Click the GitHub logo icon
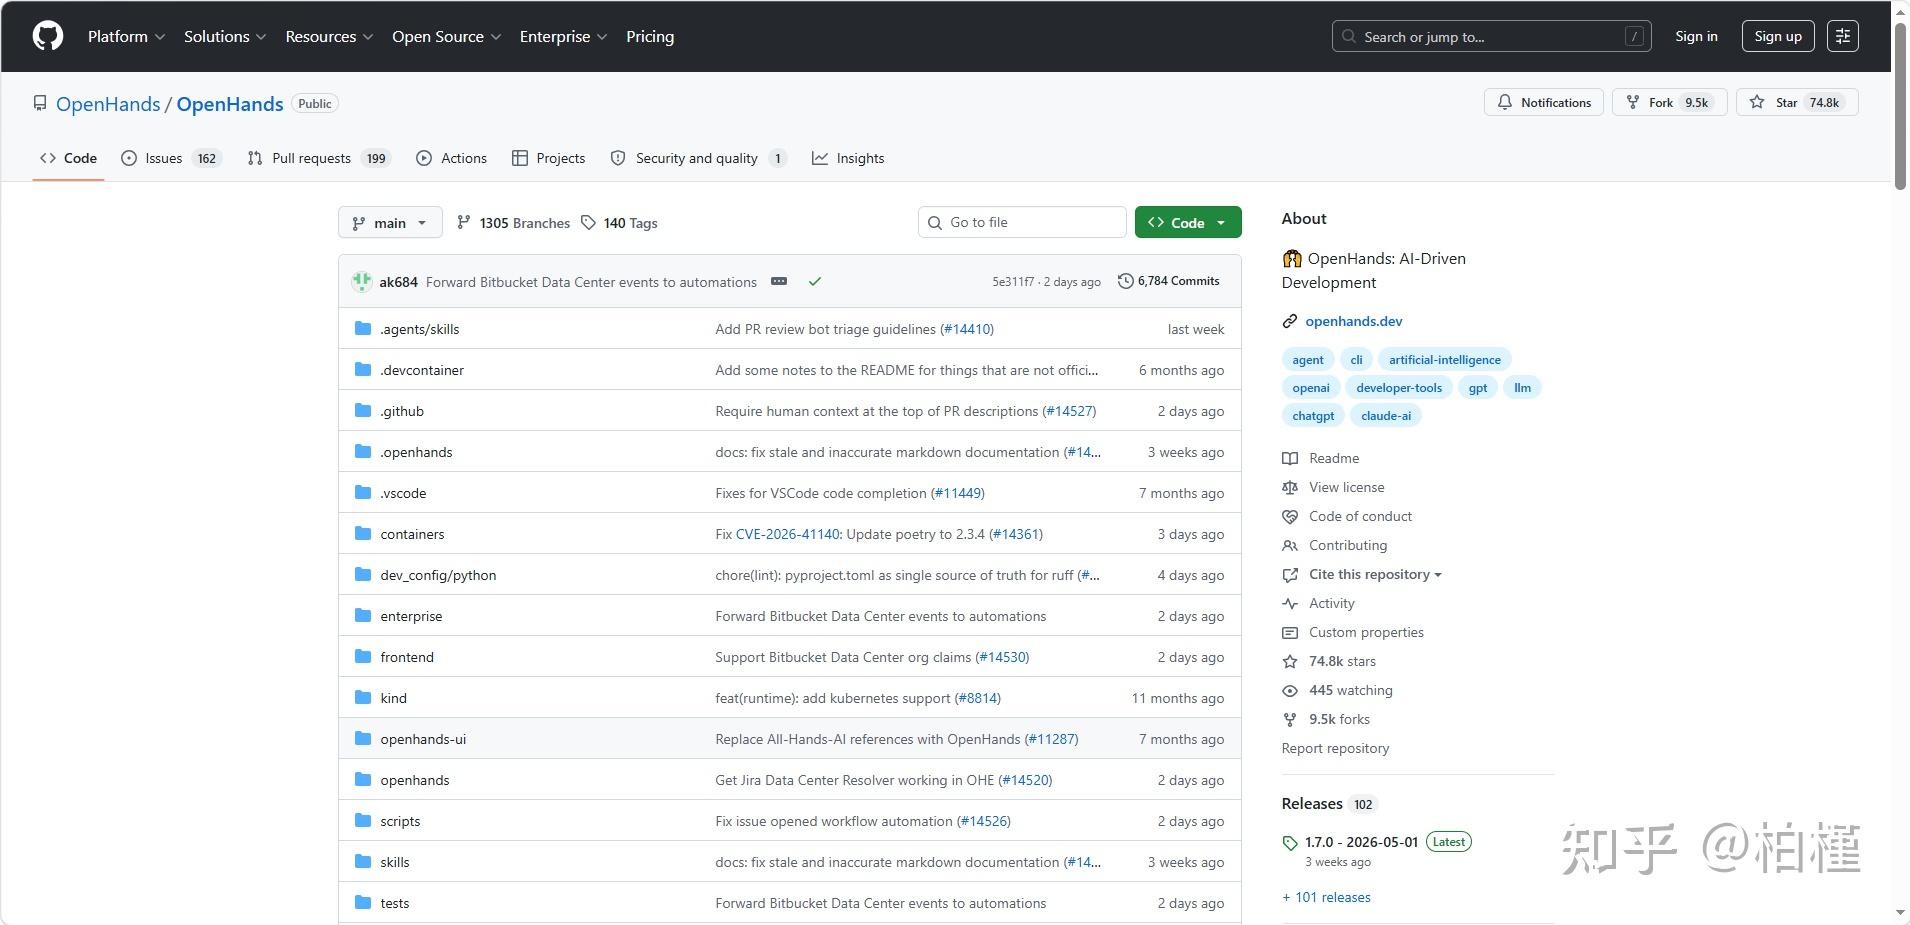The width and height of the screenshot is (1910, 925). (x=47, y=36)
